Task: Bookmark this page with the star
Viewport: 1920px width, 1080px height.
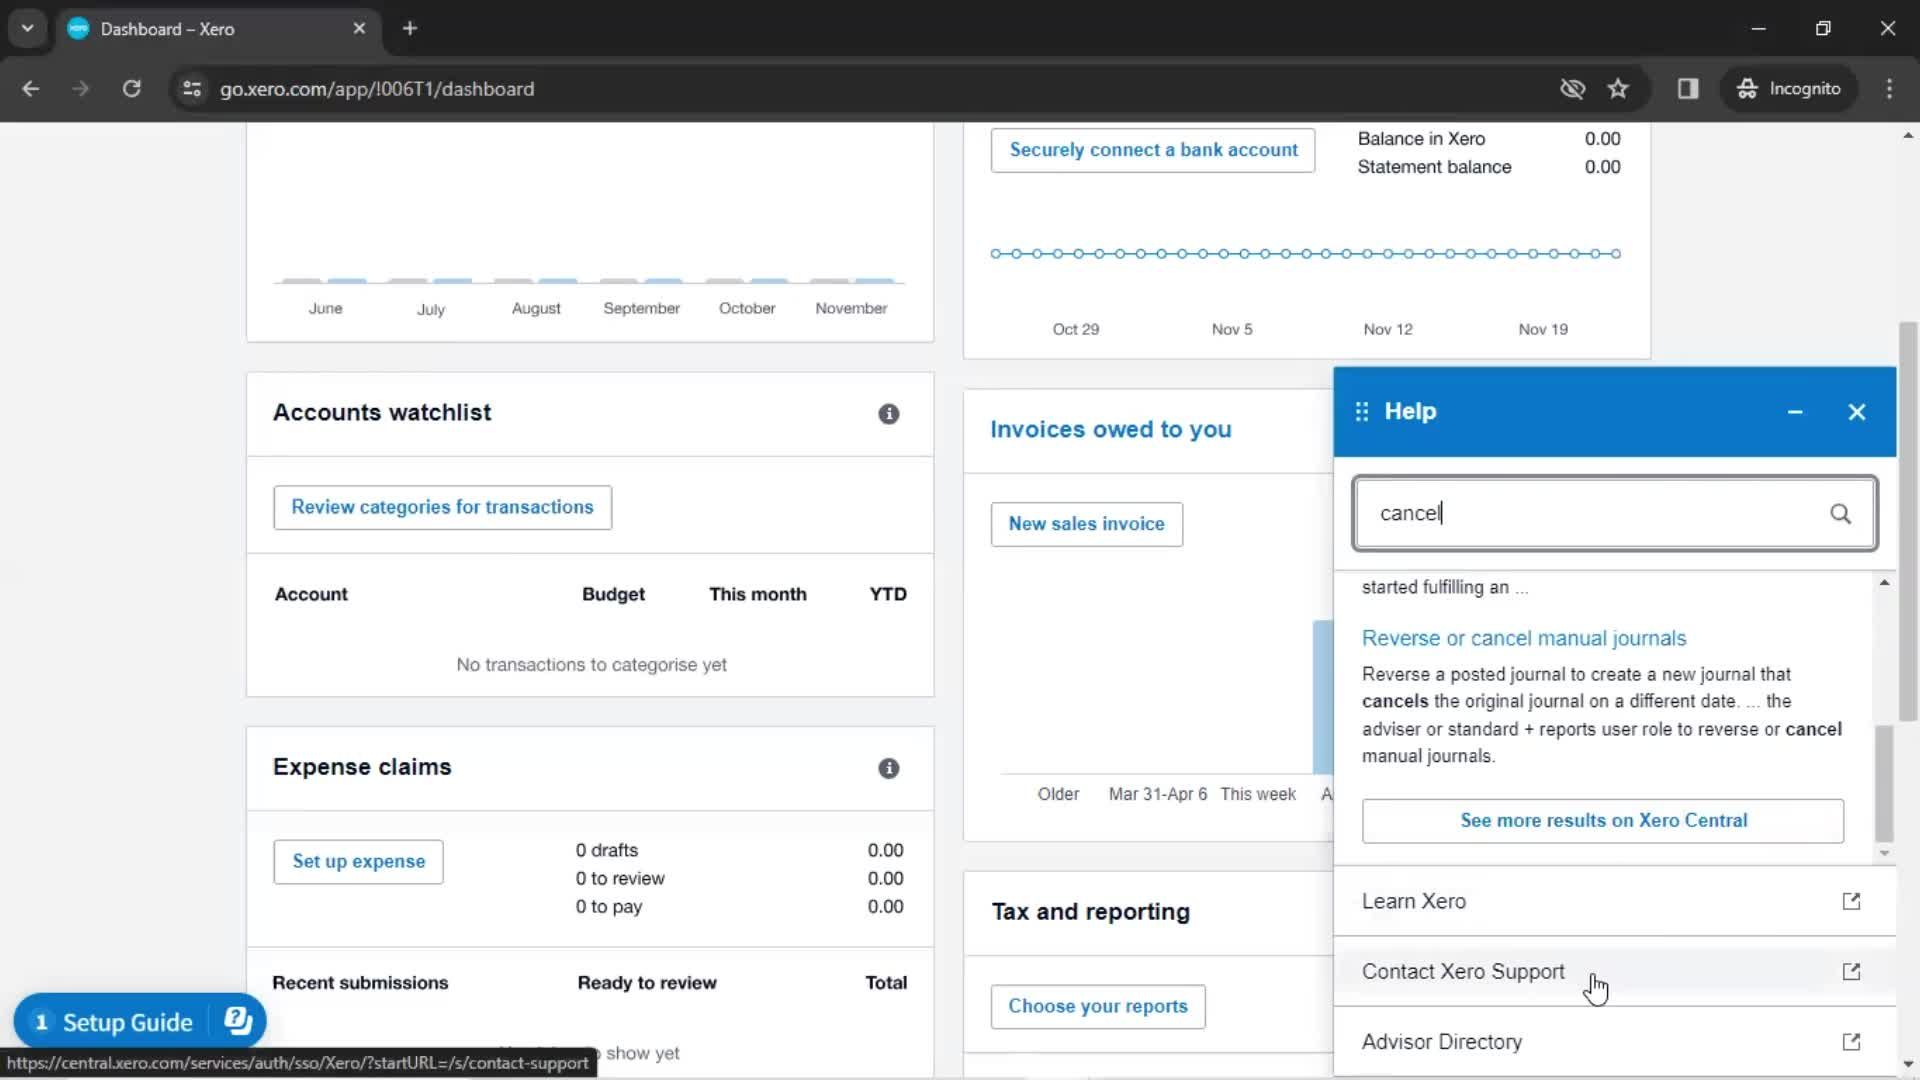Action: tap(1618, 89)
